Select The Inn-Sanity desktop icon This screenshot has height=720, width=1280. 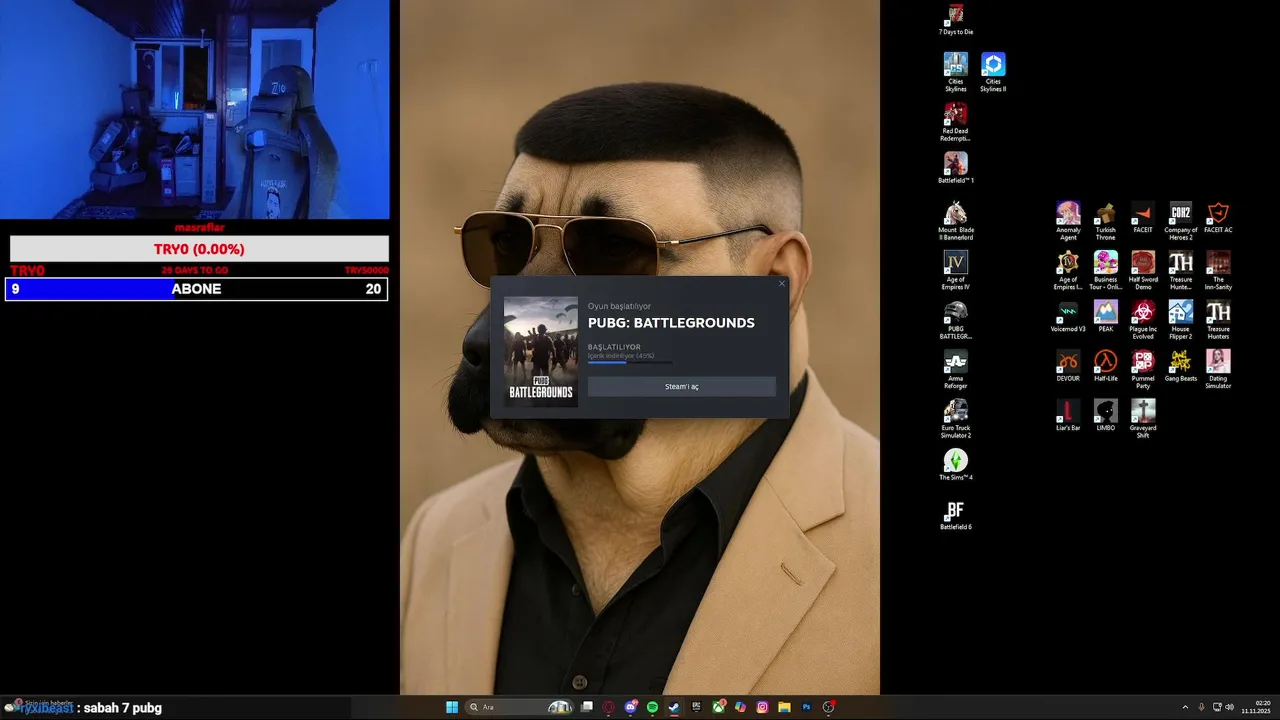point(1218,271)
